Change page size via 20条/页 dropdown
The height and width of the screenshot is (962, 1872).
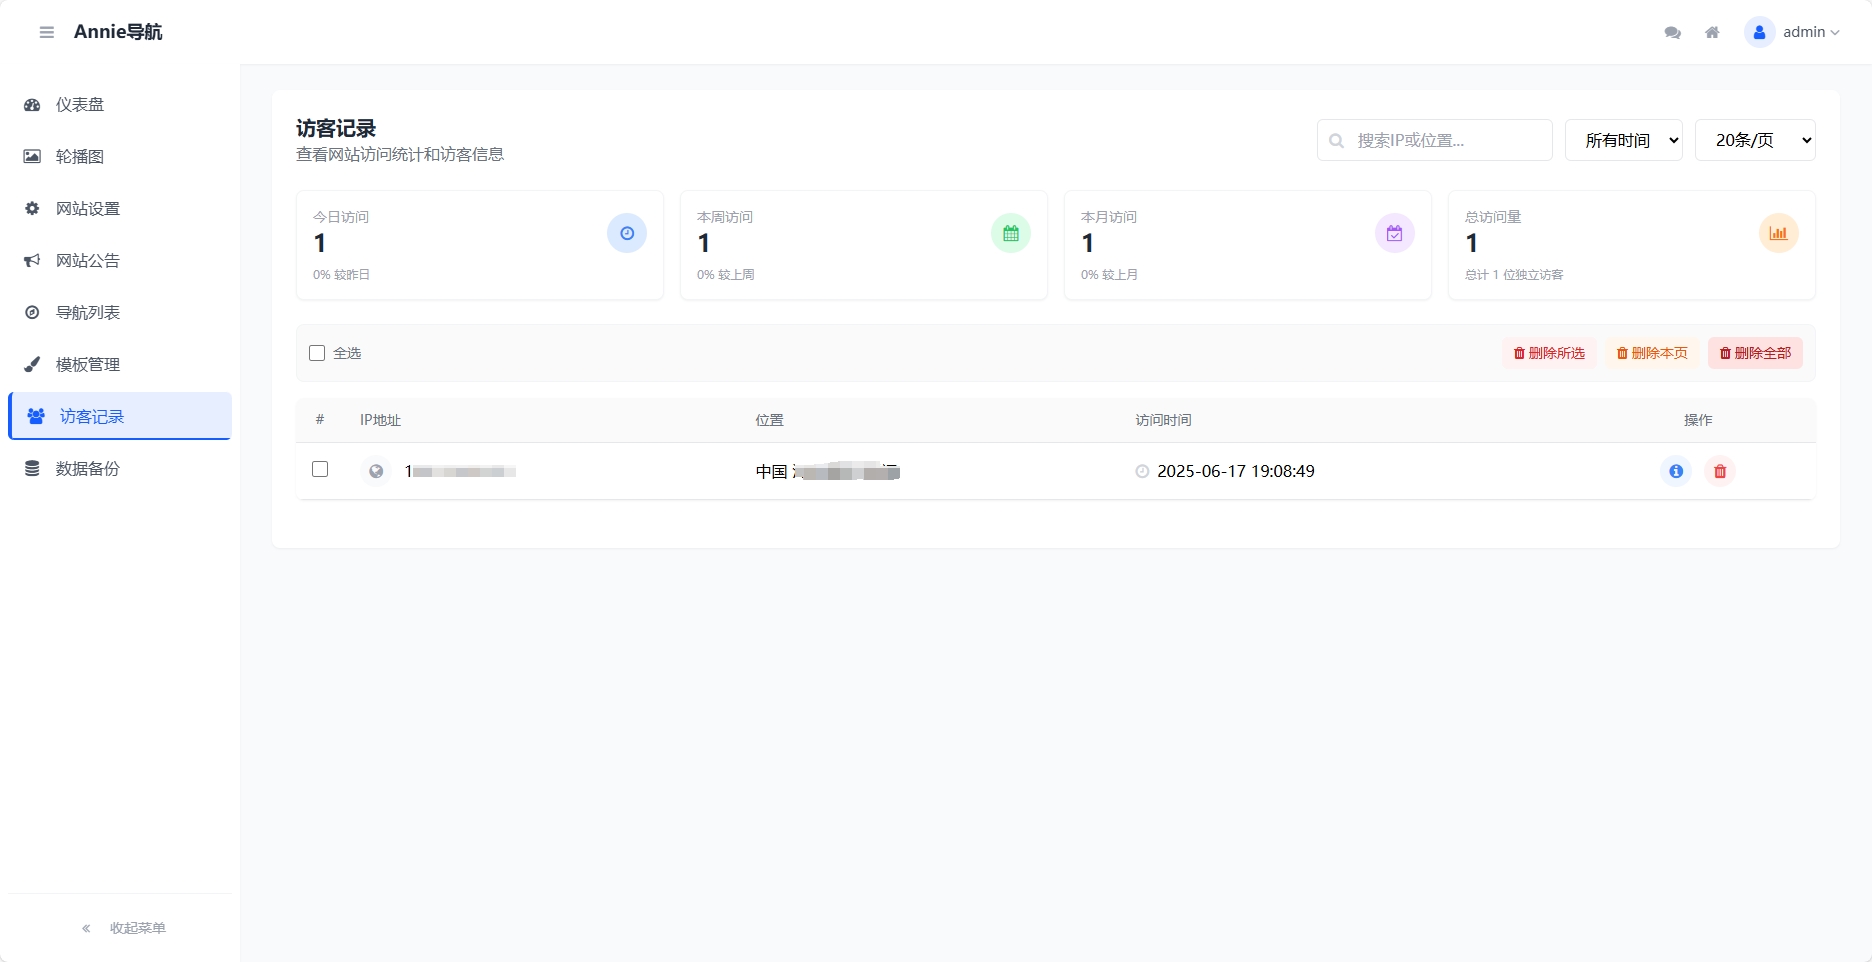1755,140
